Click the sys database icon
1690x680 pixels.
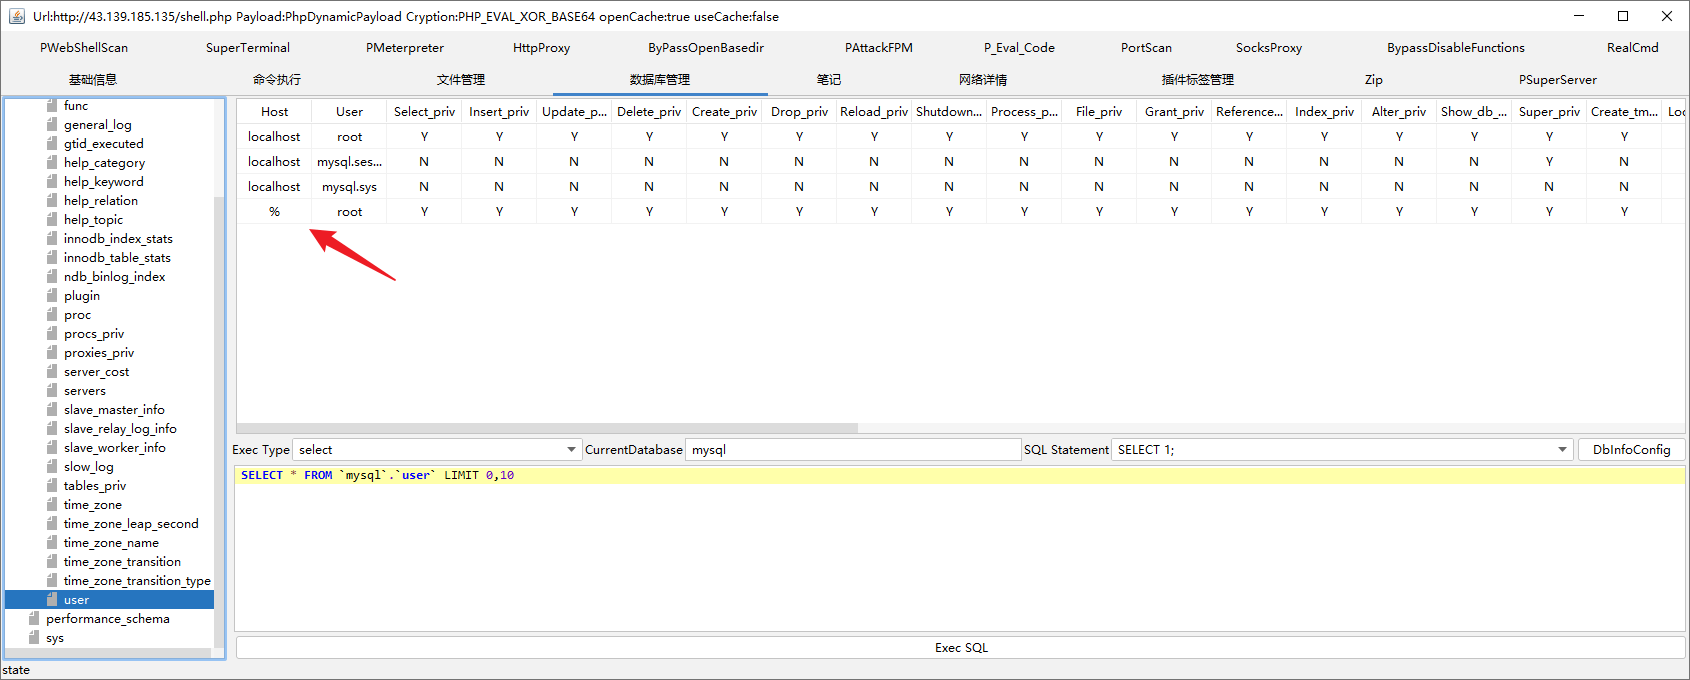34,638
